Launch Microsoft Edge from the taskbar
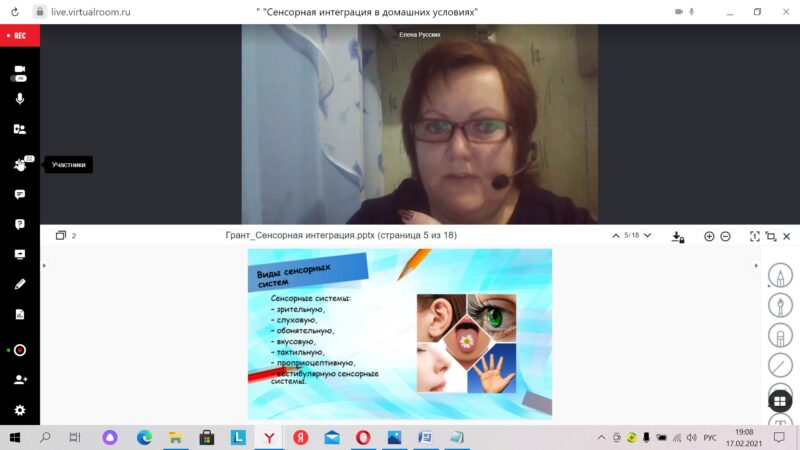This screenshot has width=800, height=450. point(144,437)
